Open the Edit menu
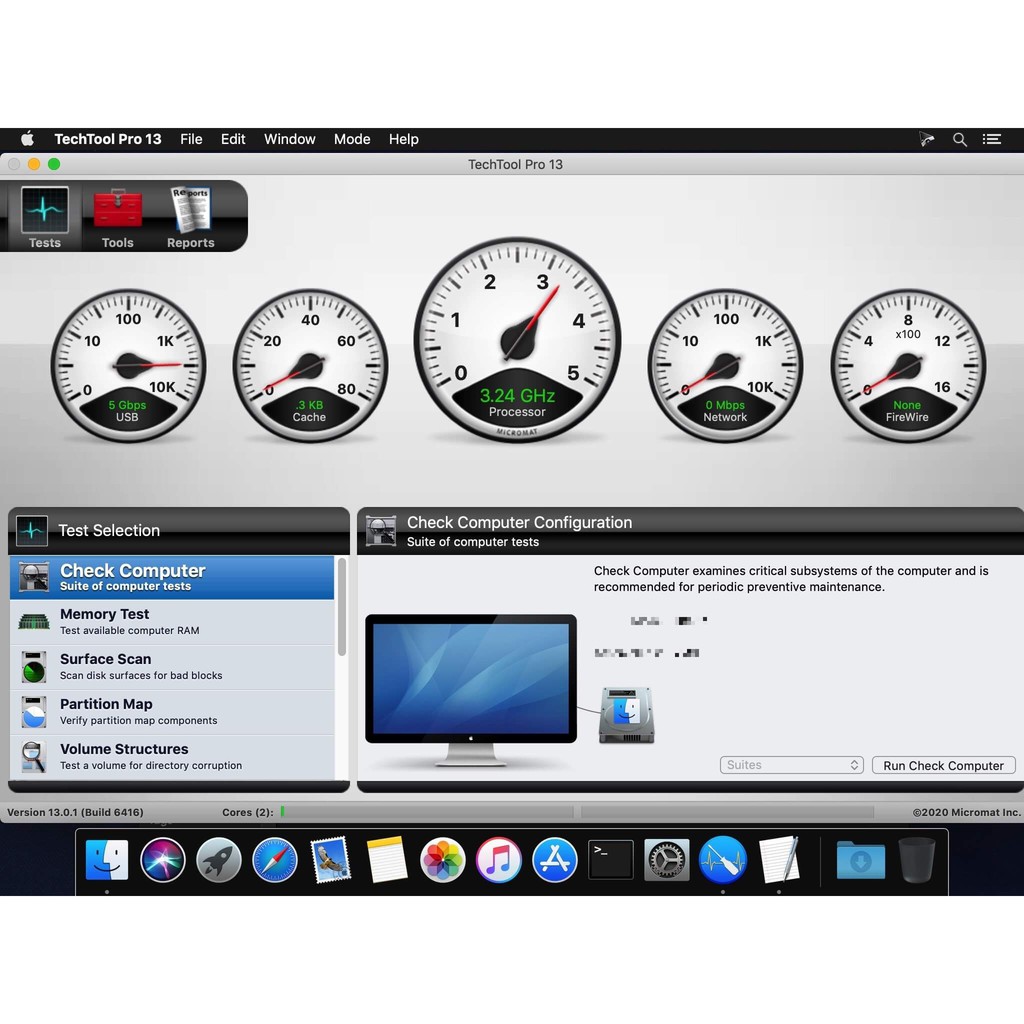 coord(233,139)
